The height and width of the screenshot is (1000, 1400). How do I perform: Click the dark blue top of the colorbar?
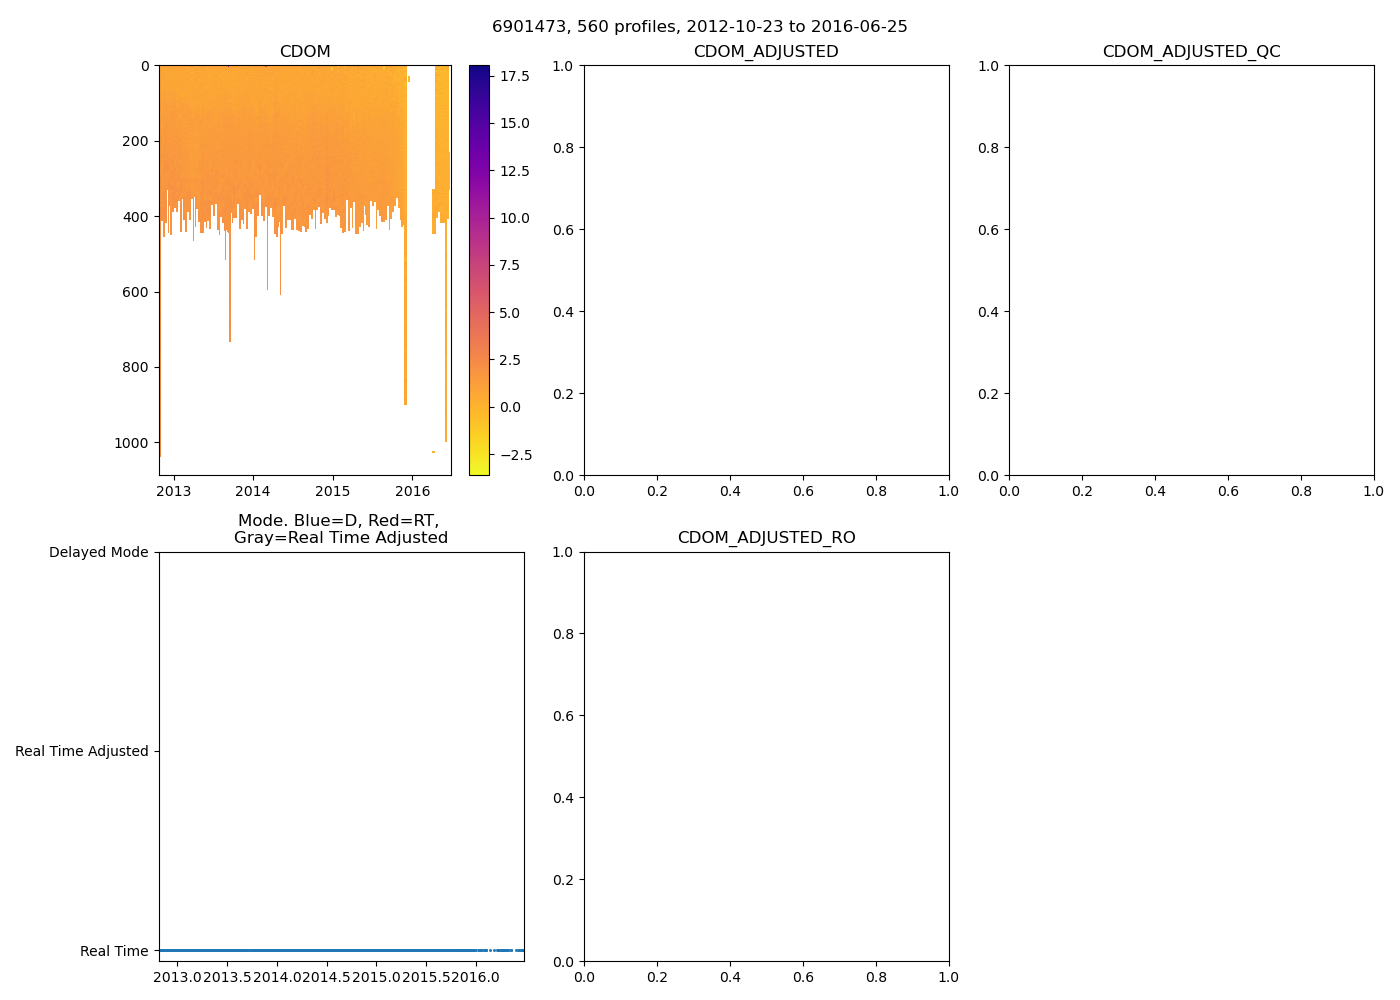point(479,70)
